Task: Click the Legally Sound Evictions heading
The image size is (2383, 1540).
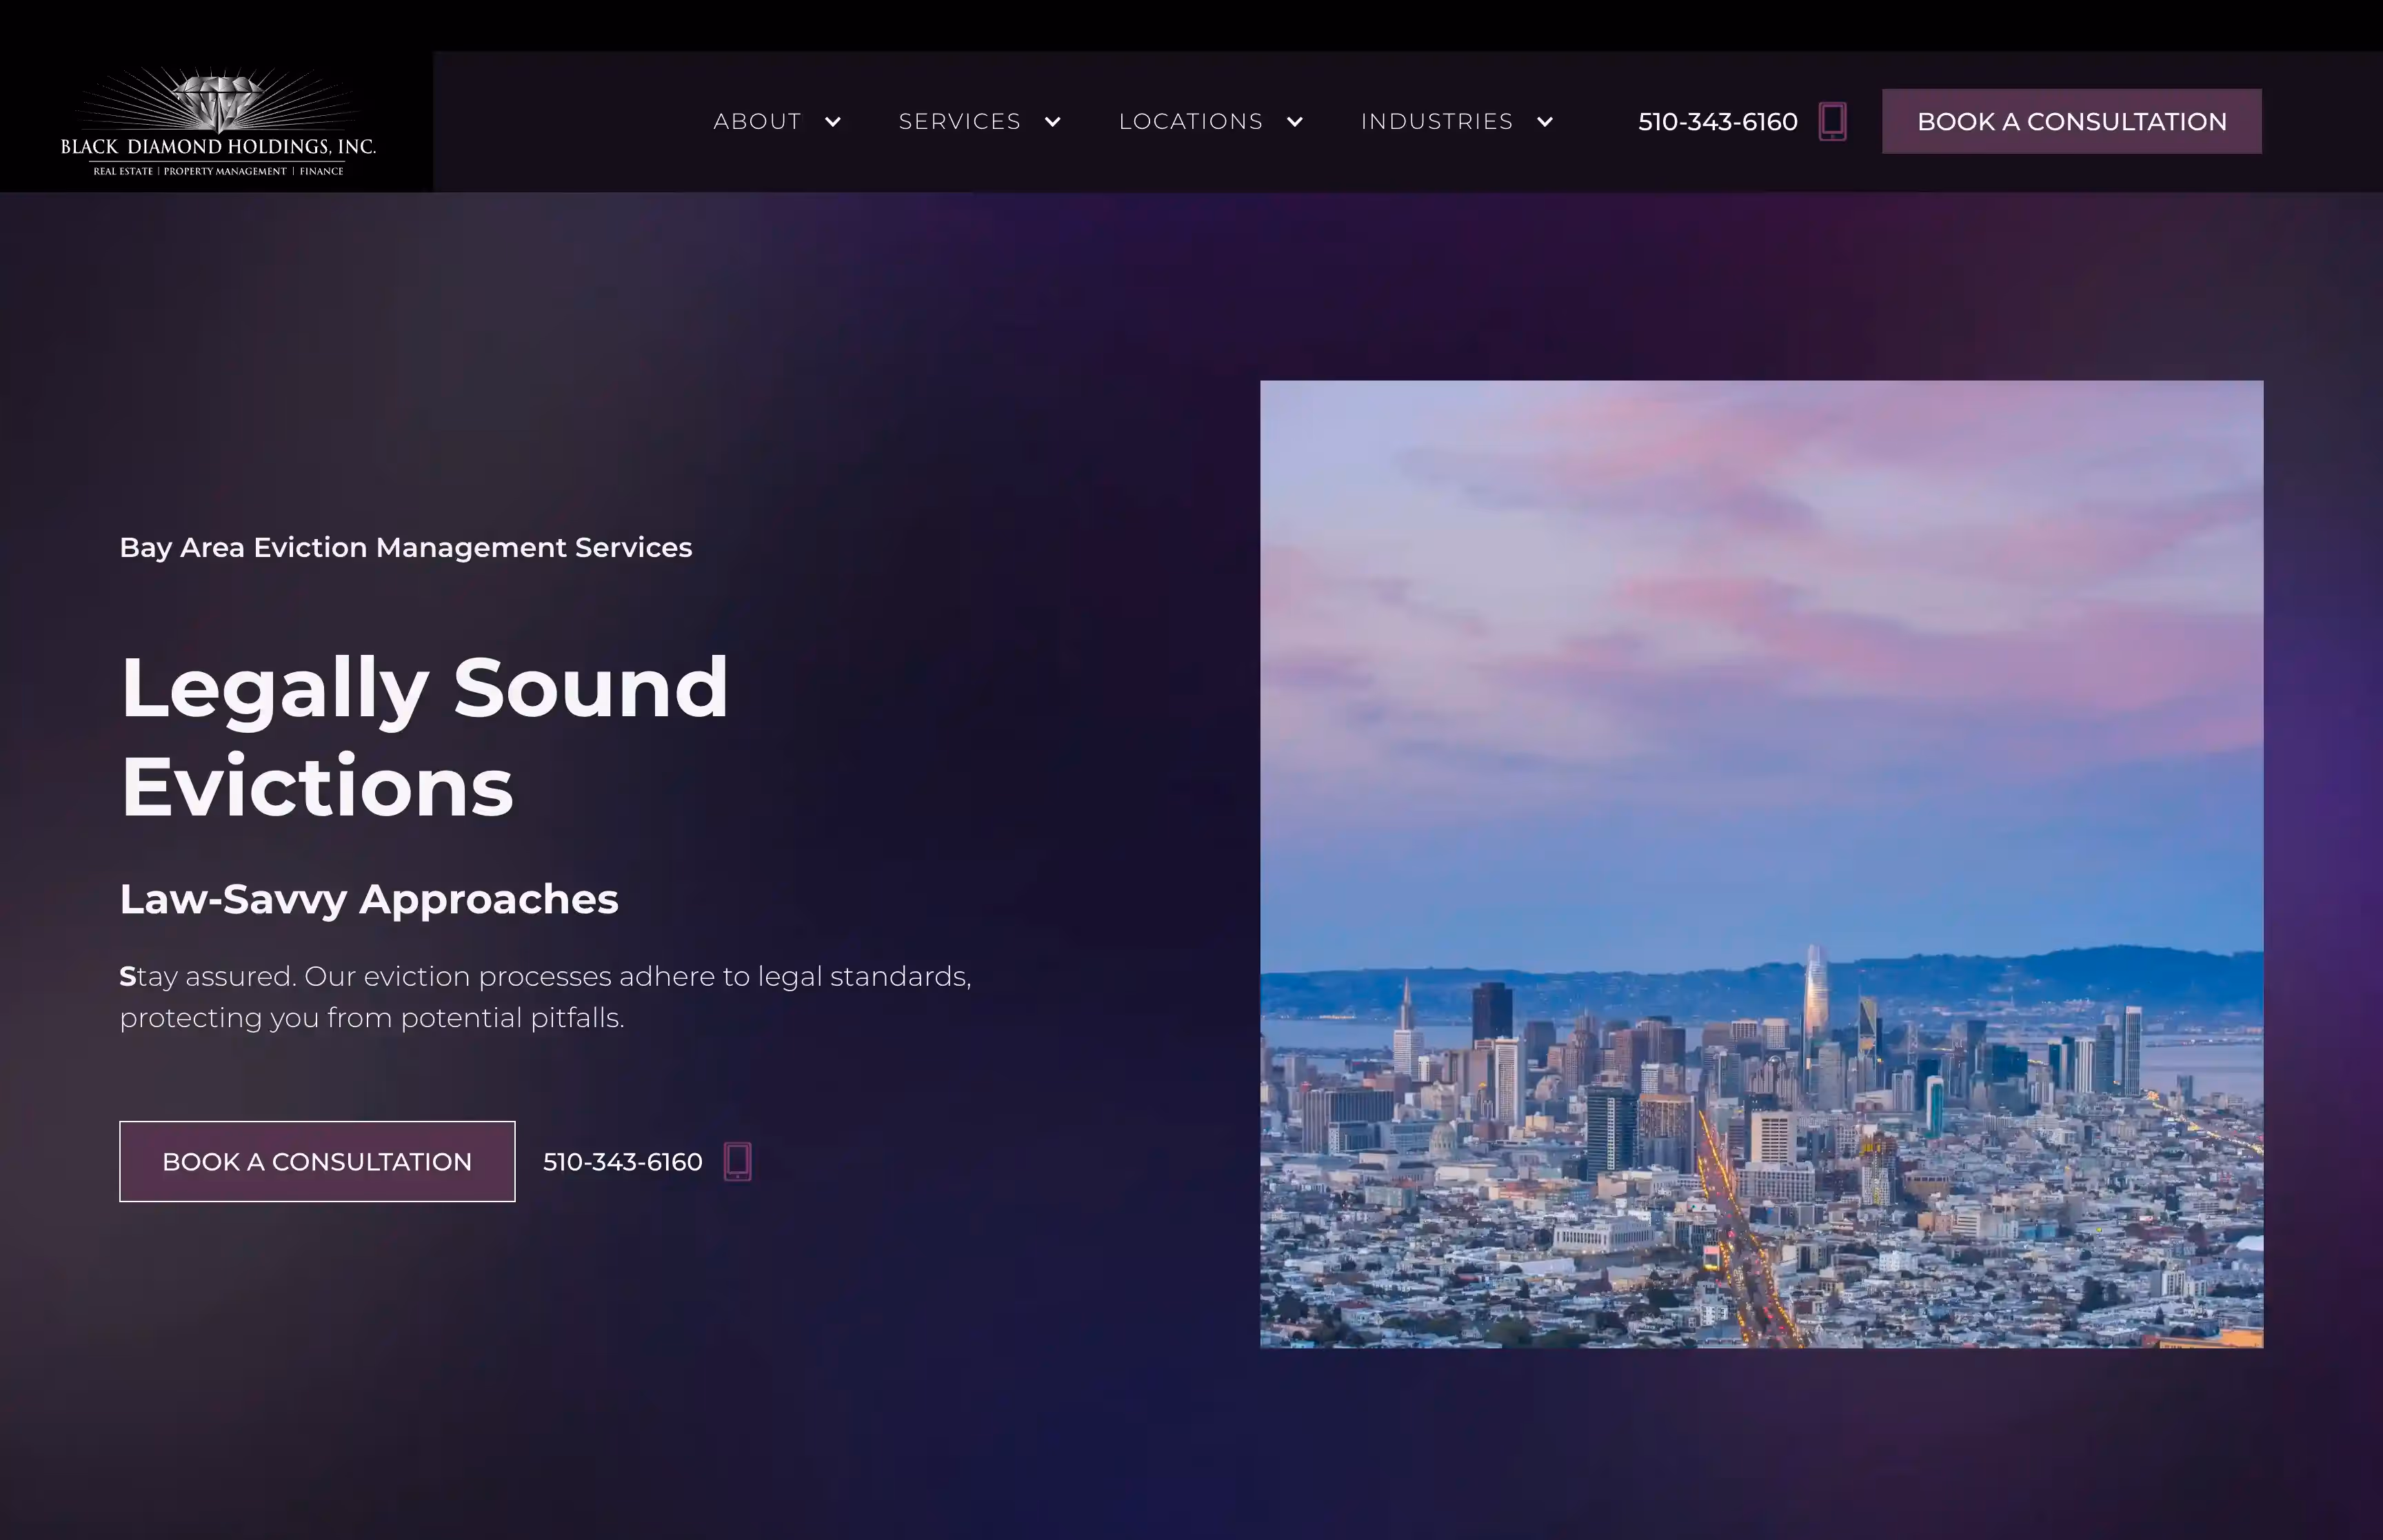Action: (425, 737)
